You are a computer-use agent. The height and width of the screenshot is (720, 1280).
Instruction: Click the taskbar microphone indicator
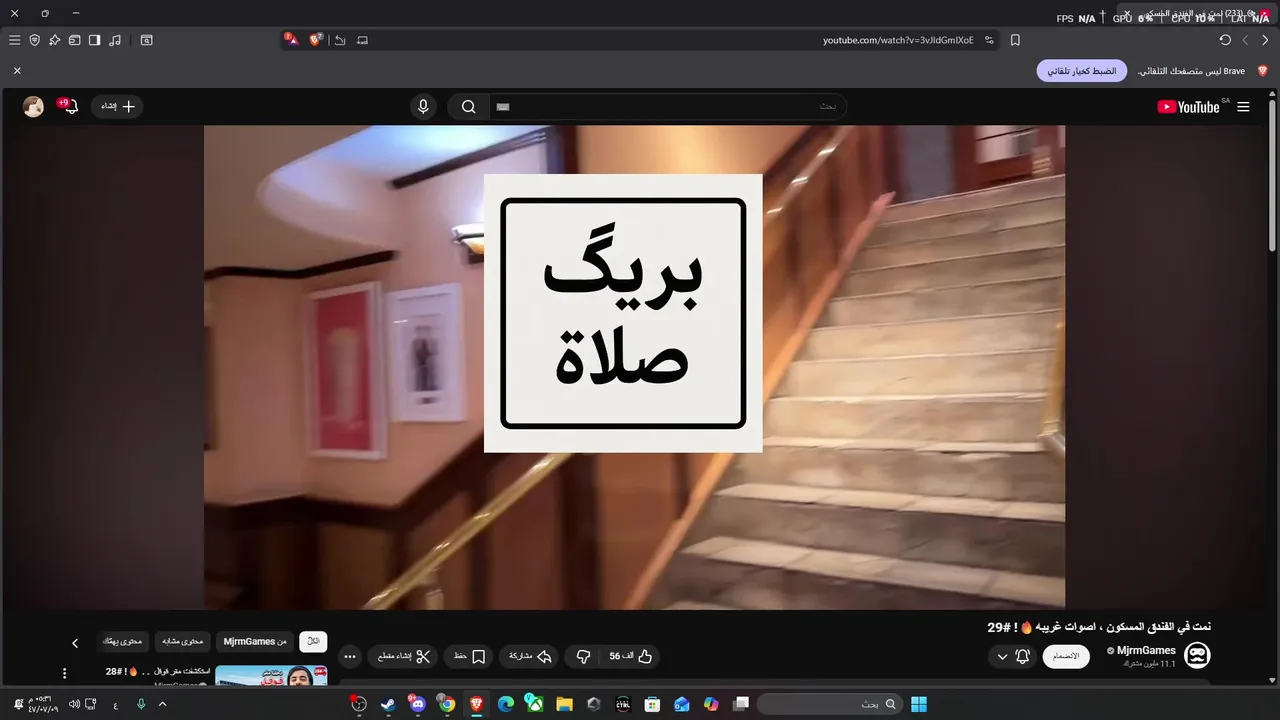click(140, 704)
